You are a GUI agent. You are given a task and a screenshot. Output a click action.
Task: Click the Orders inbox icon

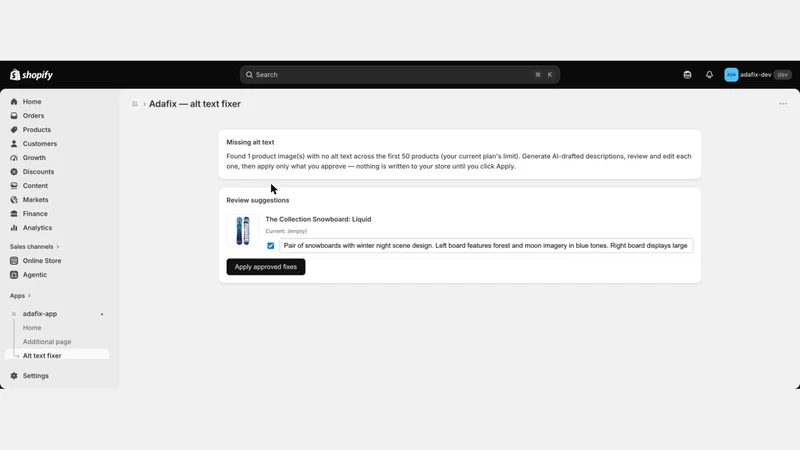tap(14, 116)
